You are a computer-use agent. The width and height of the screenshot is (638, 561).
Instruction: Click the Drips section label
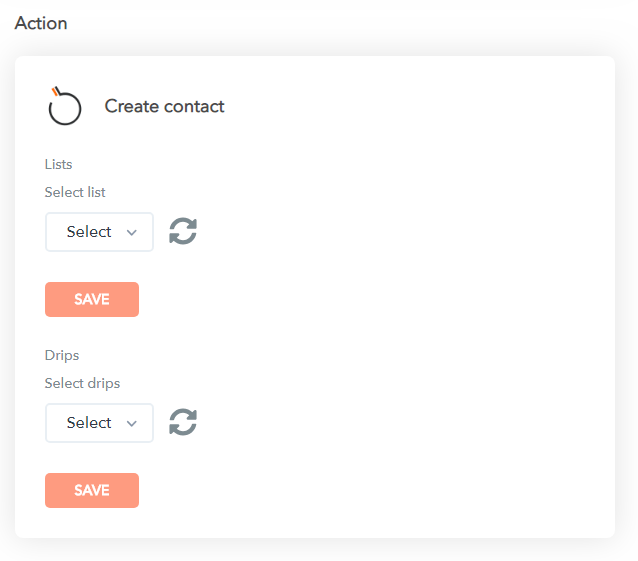(x=61, y=355)
